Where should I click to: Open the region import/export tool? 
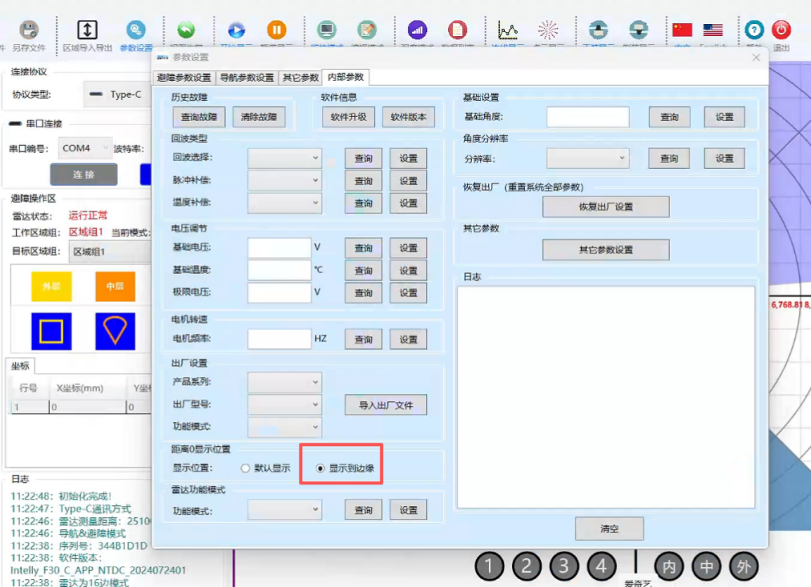tap(87, 30)
